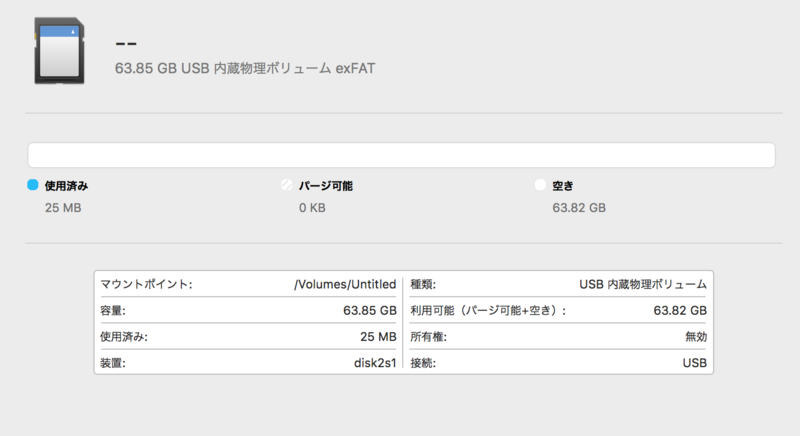Select the /Volumes/Untitled mount point value
This screenshot has width=800, height=436.
(x=345, y=284)
